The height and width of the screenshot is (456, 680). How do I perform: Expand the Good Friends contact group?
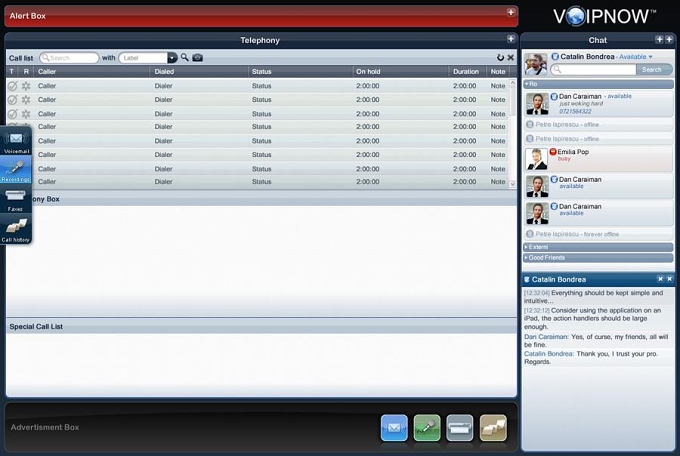(x=598, y=258)
